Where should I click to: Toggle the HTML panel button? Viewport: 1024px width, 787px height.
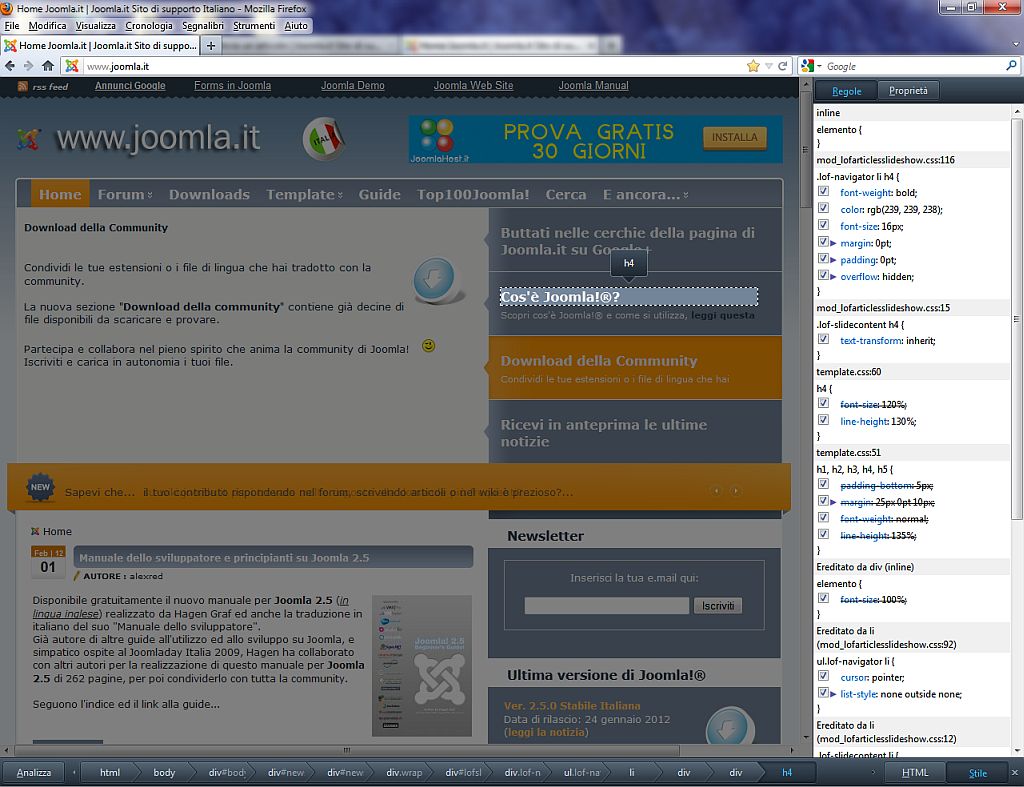915,773
